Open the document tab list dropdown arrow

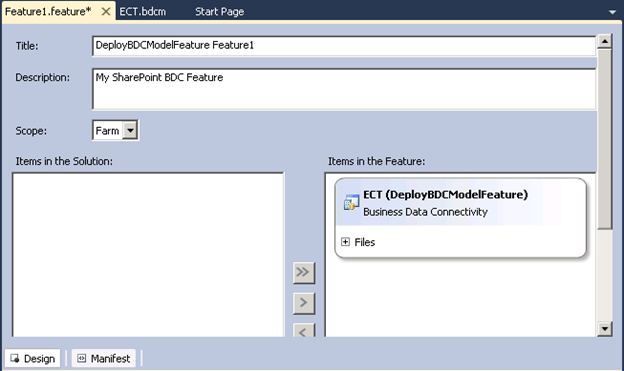612,12
